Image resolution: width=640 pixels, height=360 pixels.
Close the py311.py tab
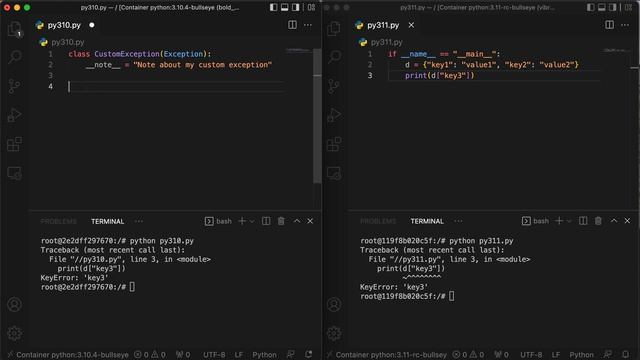coord(411,25)
